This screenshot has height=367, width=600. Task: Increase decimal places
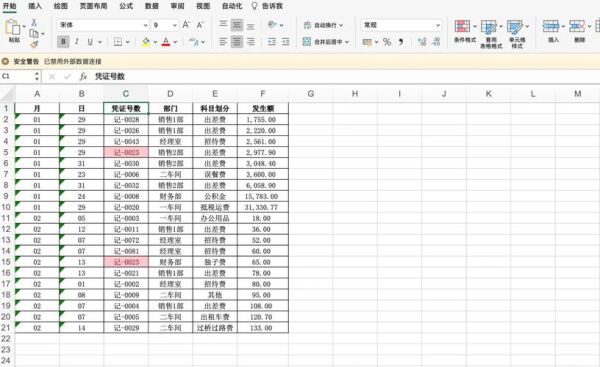(422, 42)
